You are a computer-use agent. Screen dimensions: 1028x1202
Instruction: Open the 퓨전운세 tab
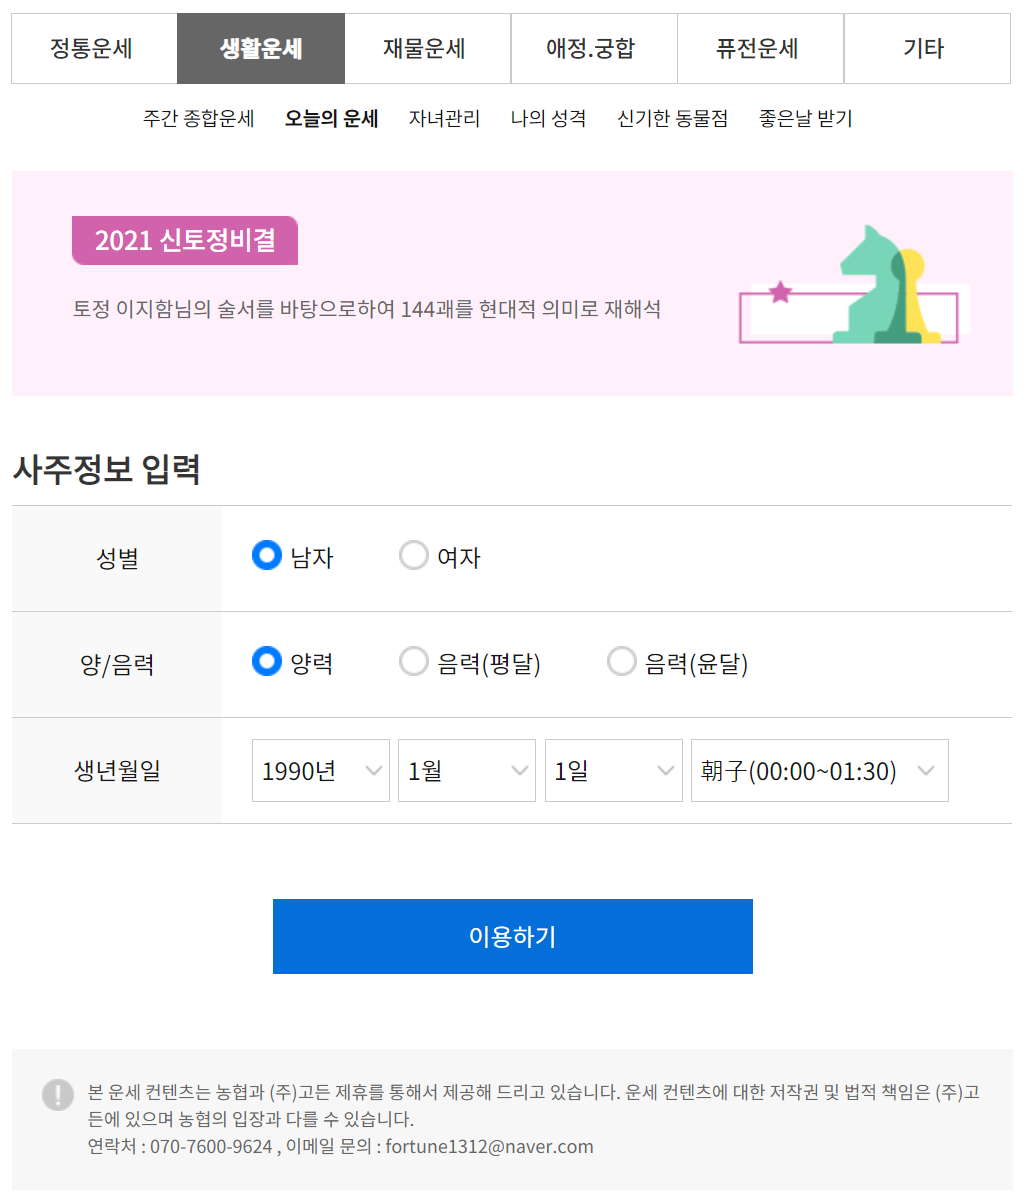tap(760, 48)
